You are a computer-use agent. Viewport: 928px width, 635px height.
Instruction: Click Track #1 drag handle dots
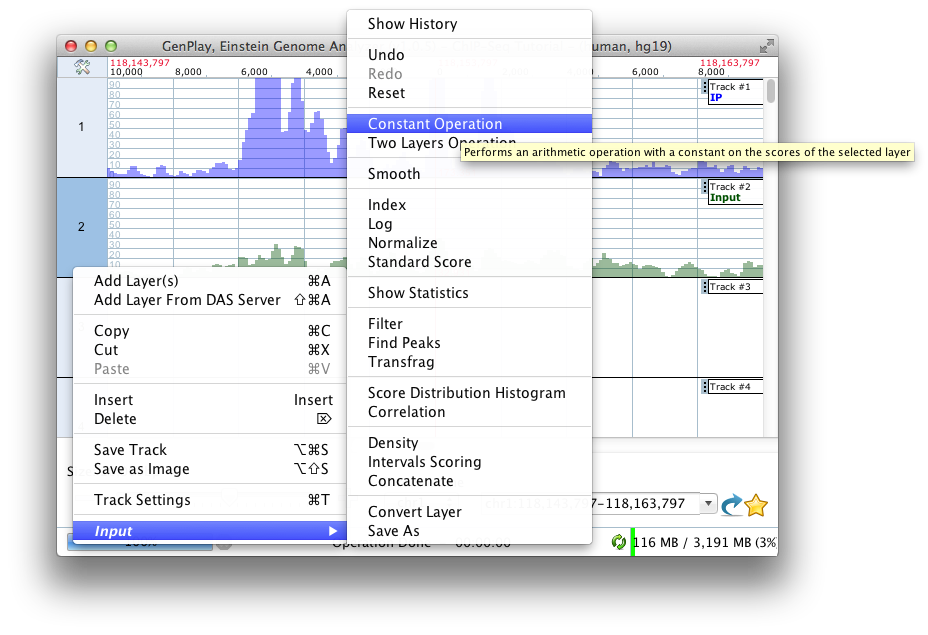tap(704, 87)
